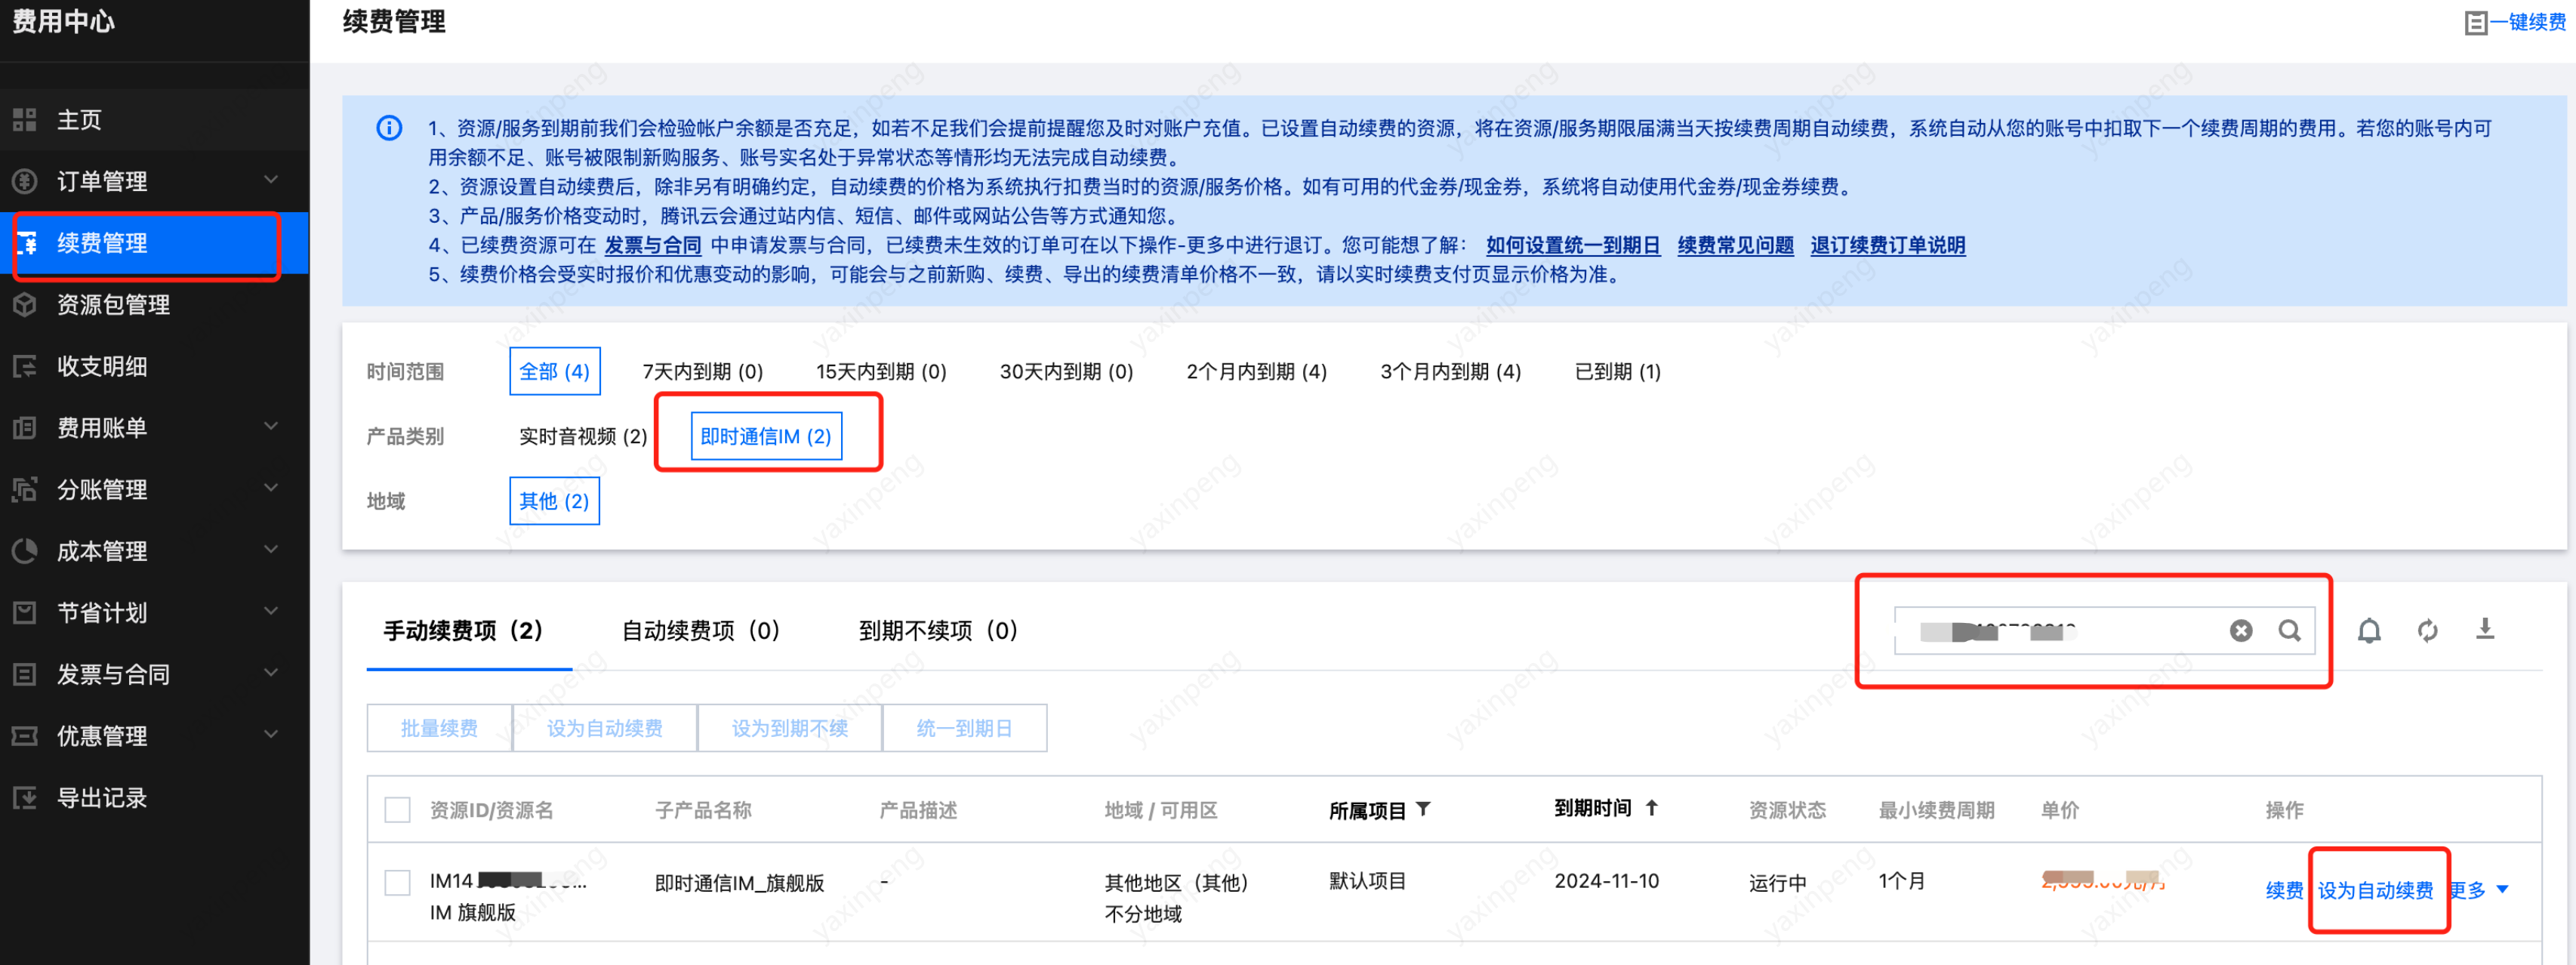Check the IM14 resource row checkbox
Screen dimensions: 2576x965
click(x=398, y=882)
